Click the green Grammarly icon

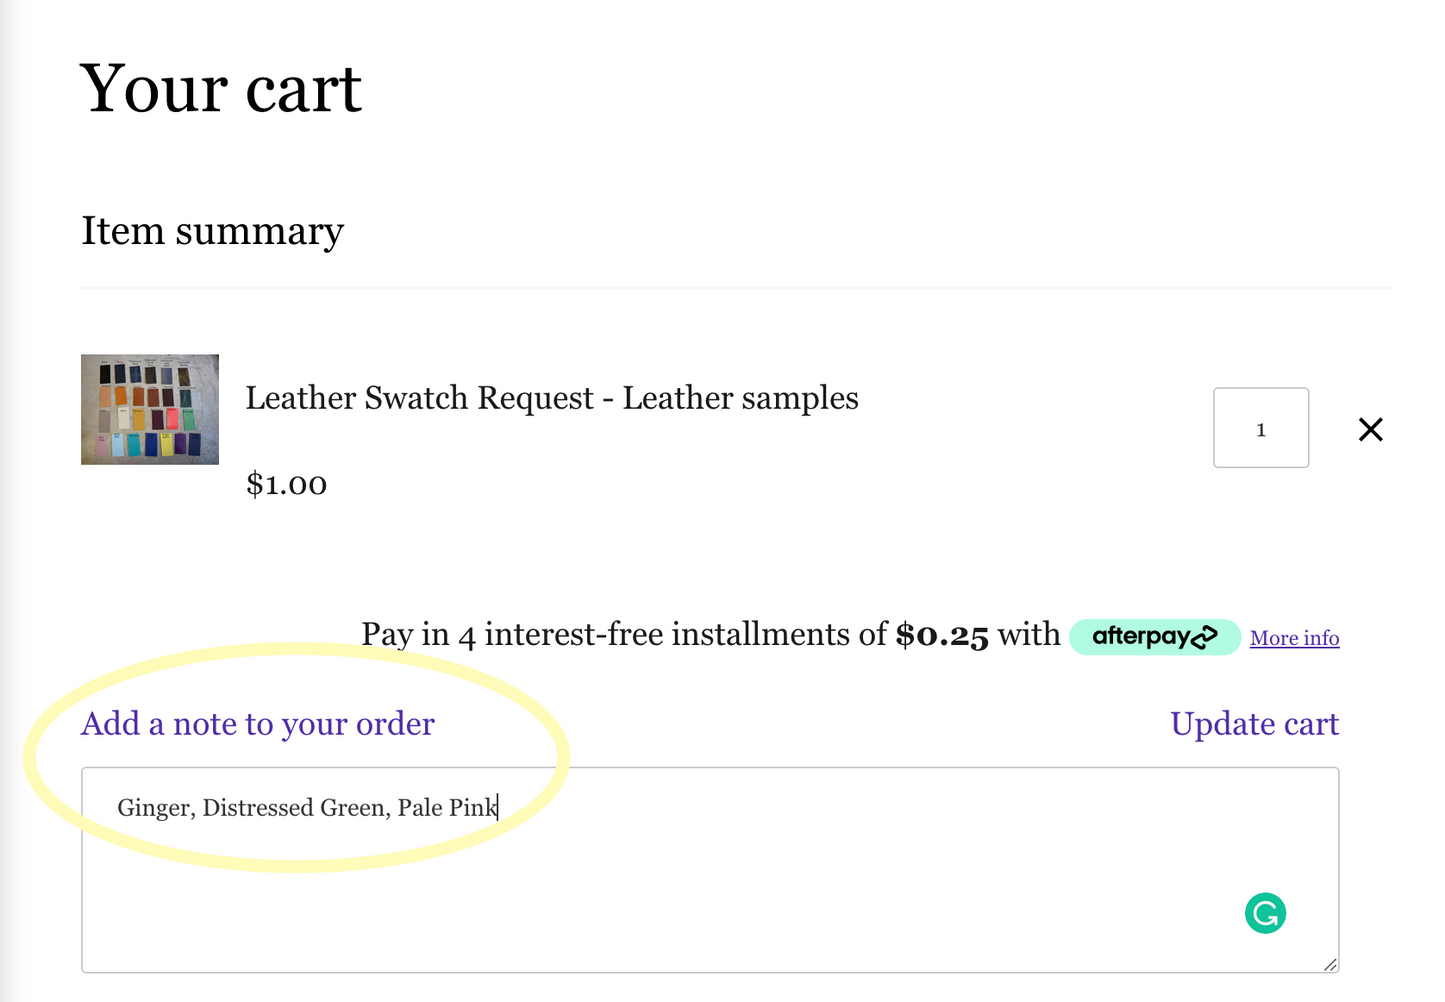pos(1265,913)
